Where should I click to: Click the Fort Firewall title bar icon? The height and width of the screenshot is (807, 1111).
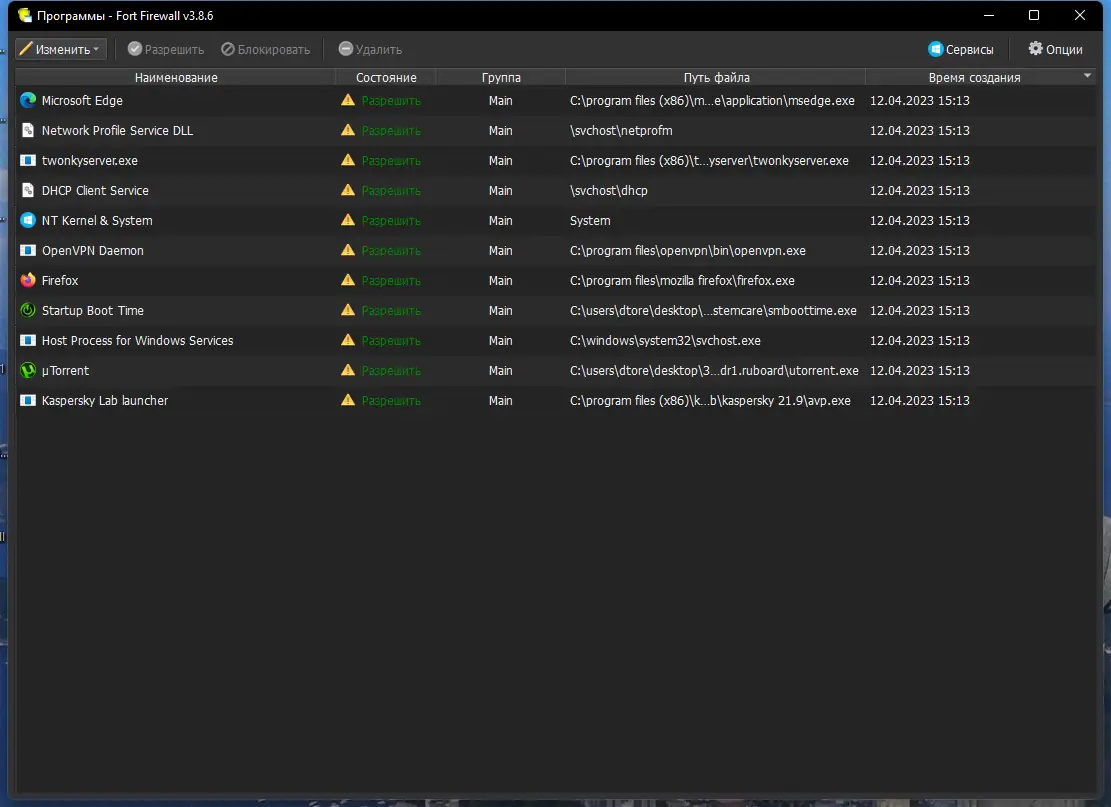(25, 15)
